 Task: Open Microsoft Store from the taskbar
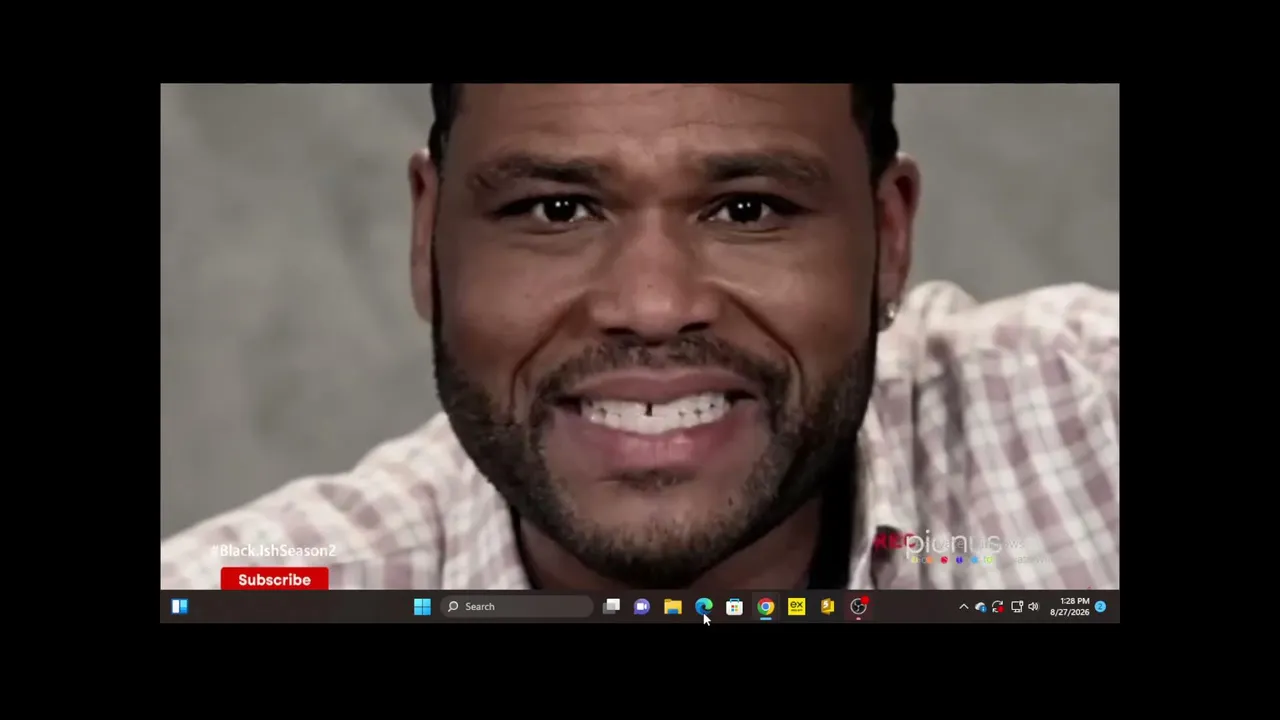734,606
